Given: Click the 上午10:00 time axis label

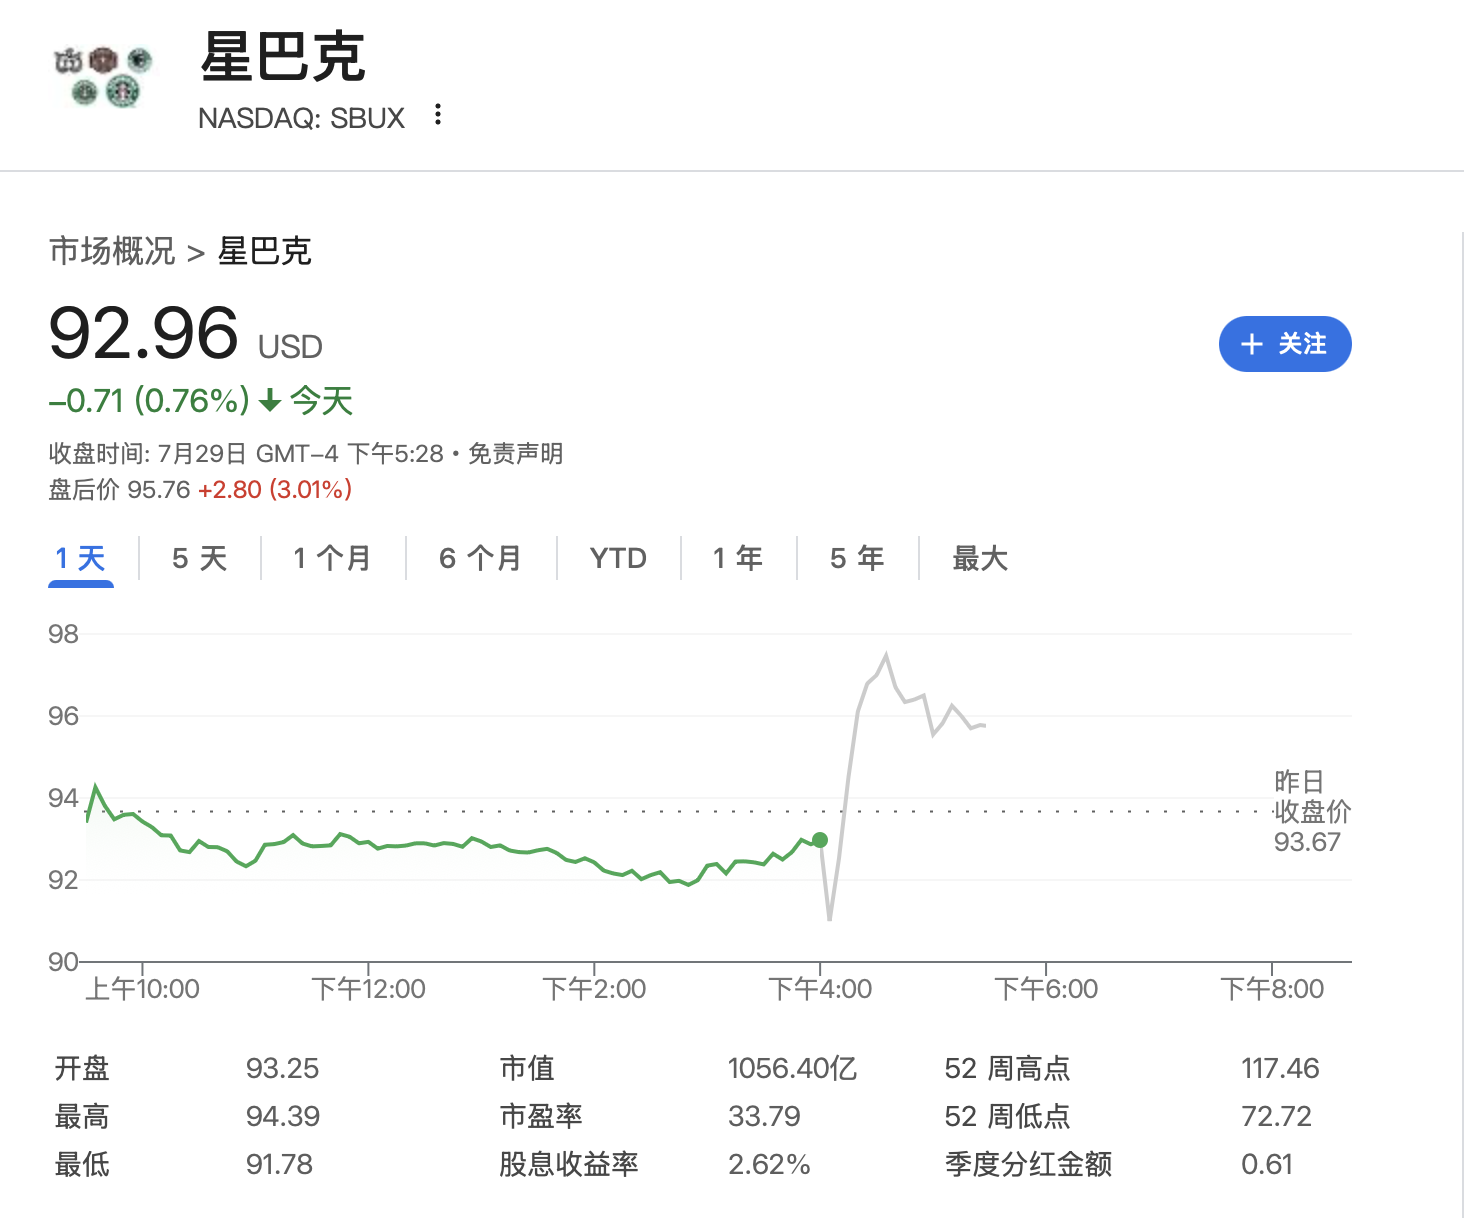Looking at the screenshot, I should [142, 989].
